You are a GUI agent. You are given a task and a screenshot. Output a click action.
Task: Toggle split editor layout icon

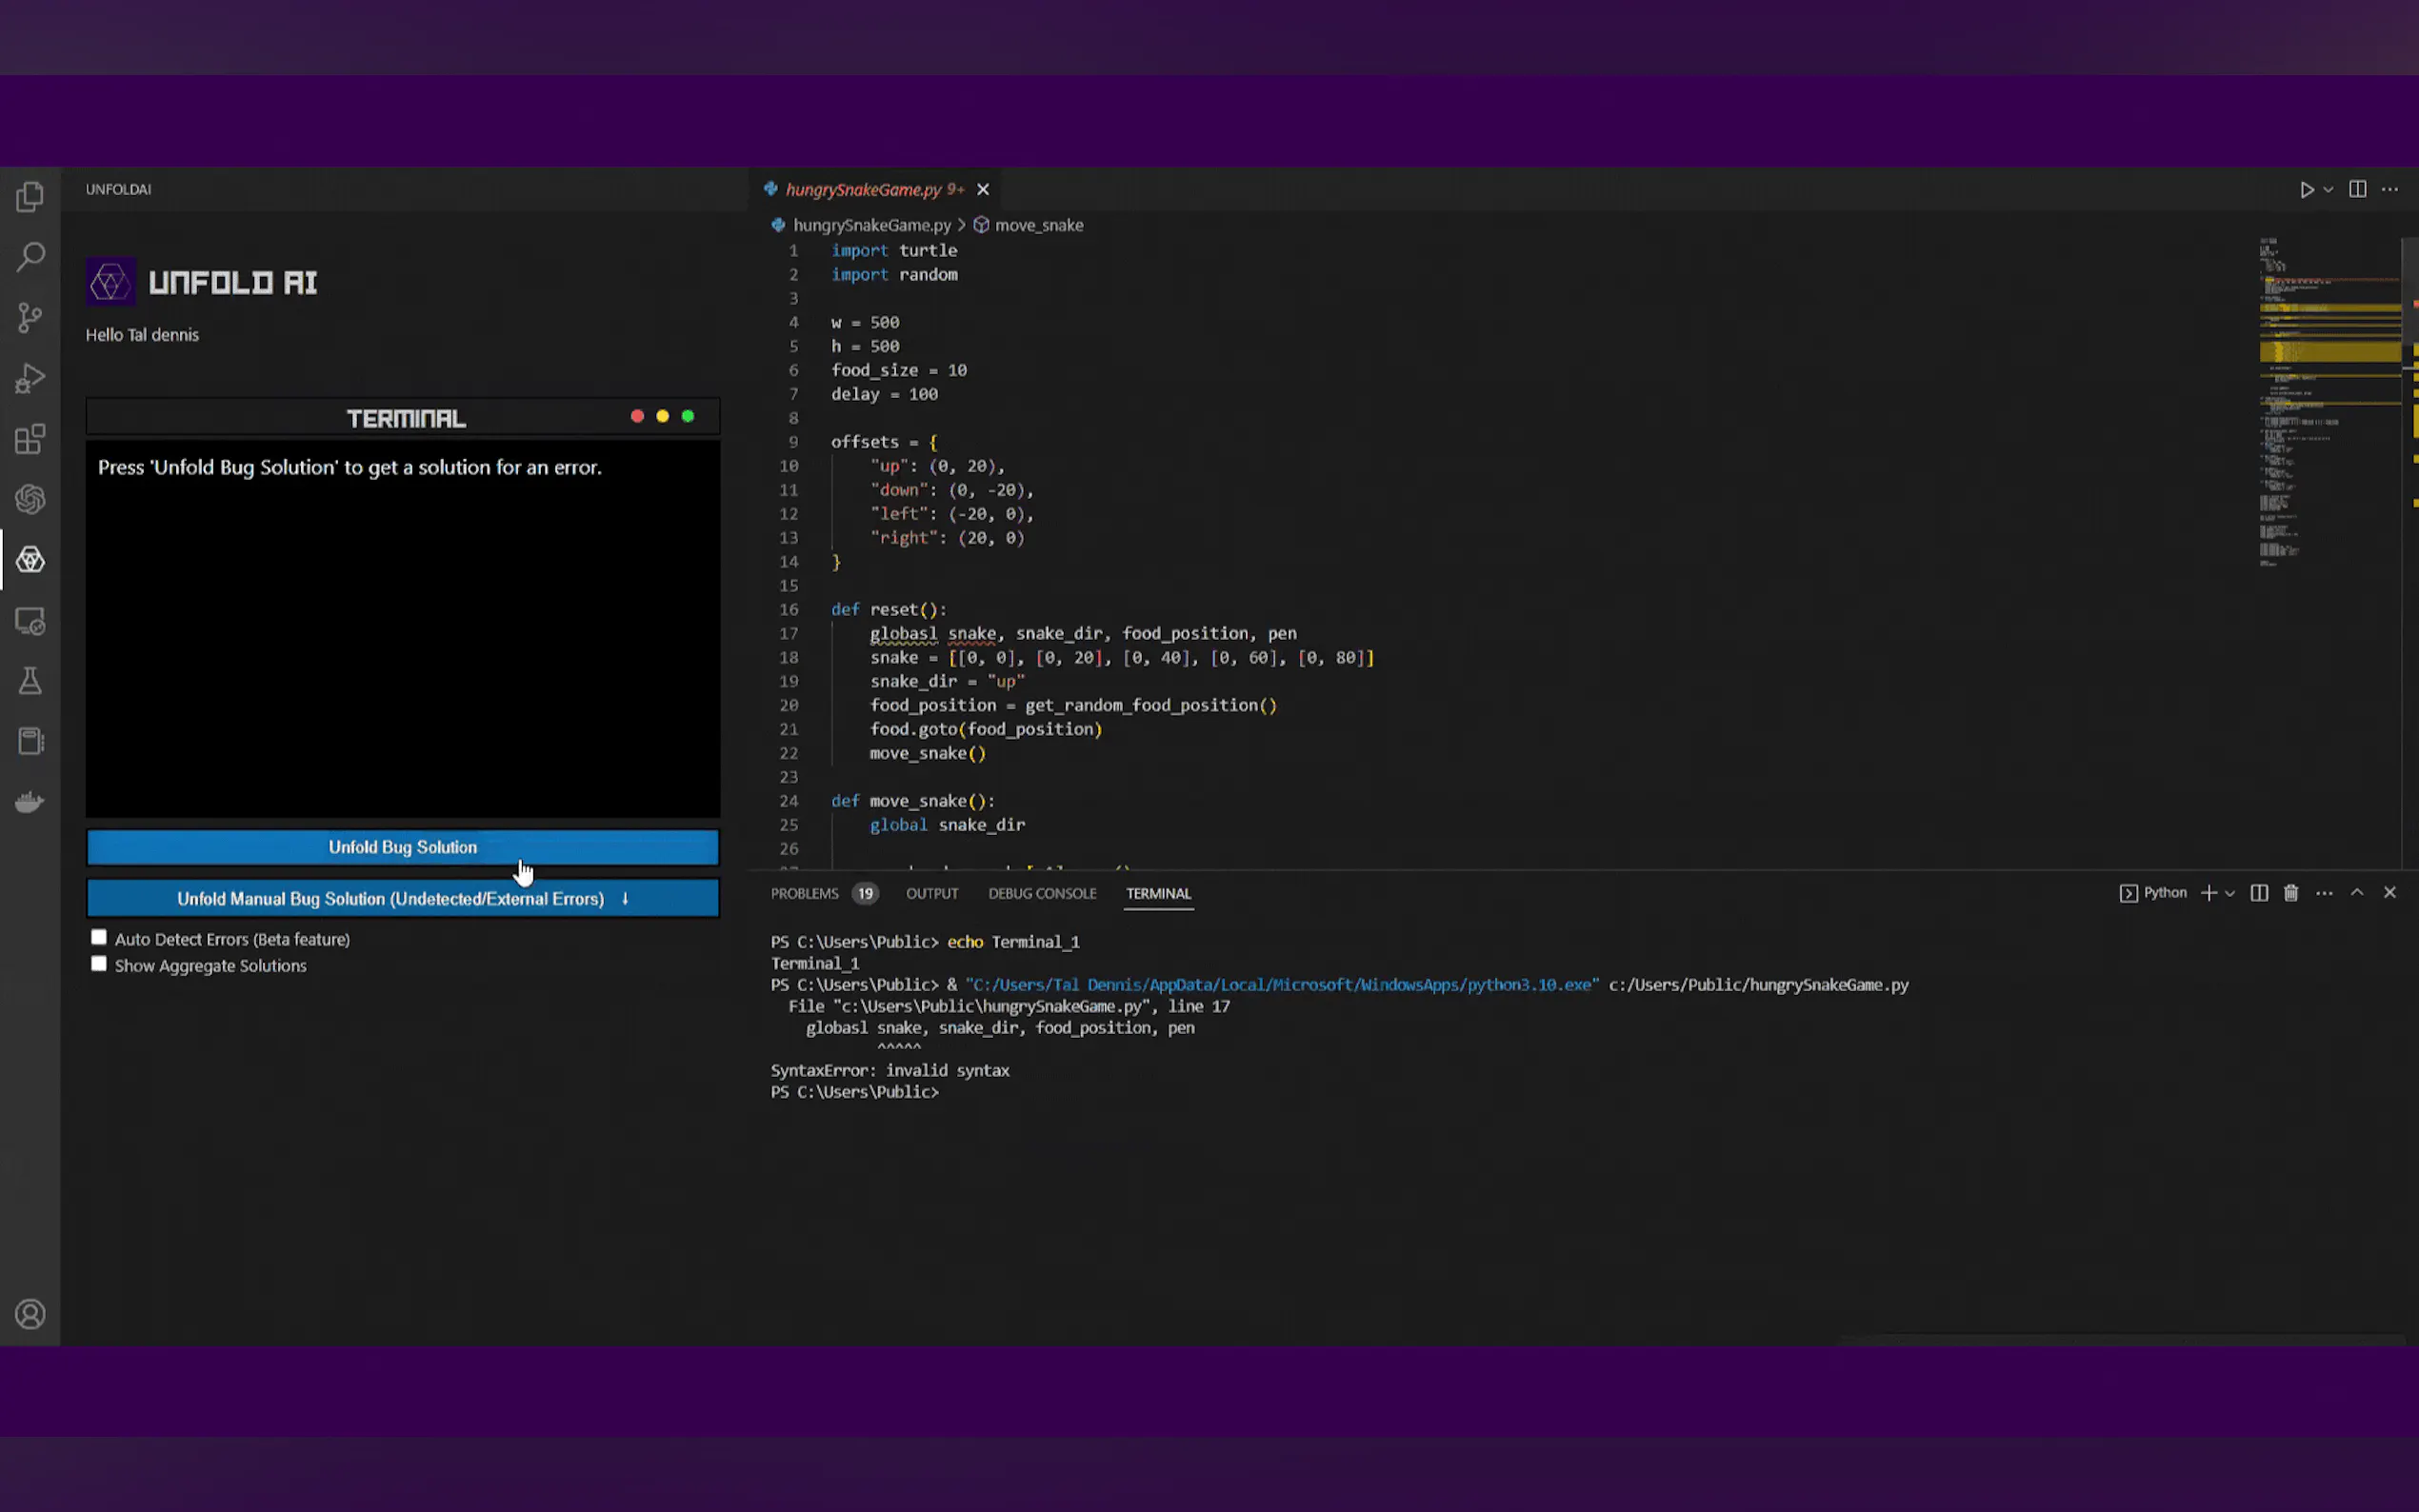tap(2357, 189)
